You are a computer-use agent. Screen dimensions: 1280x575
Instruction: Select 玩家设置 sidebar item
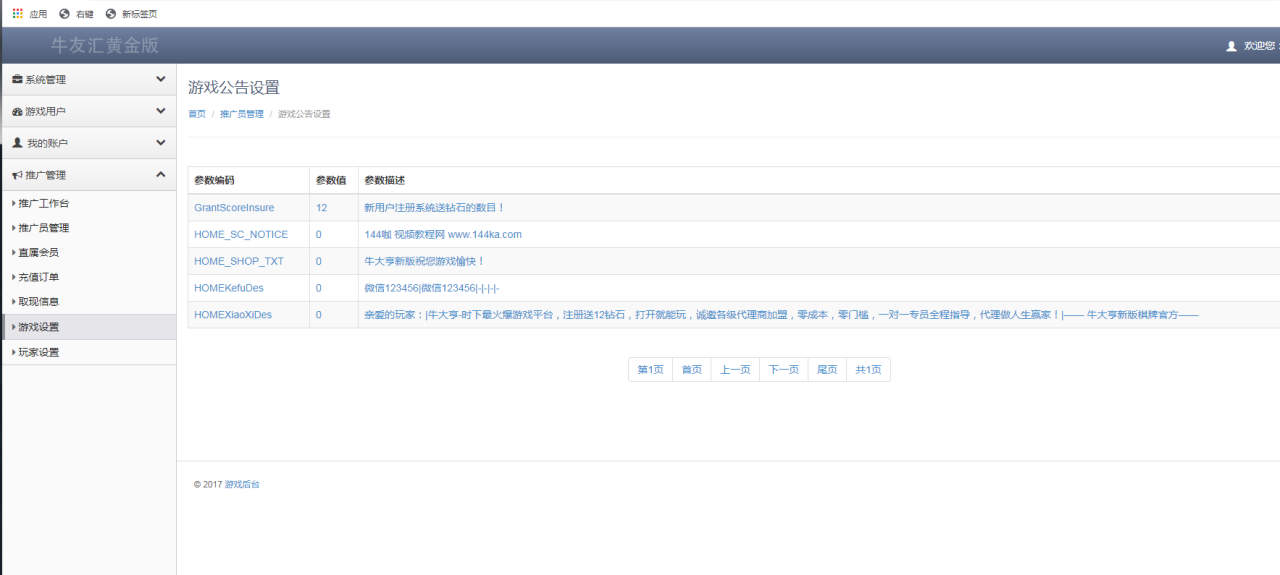pyautogui.click(x=39, y=353)
